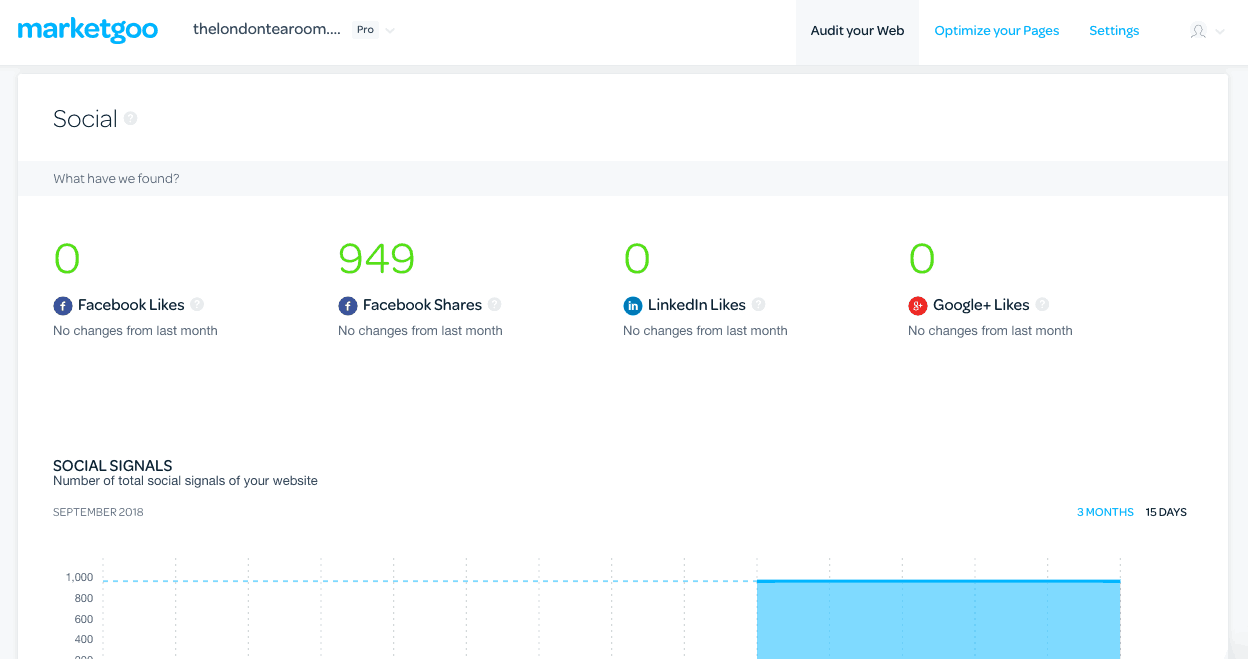This screenshot has width=1248, height=659.
Task: Go to Optimize your Pages tab
Action: [997, 31]
